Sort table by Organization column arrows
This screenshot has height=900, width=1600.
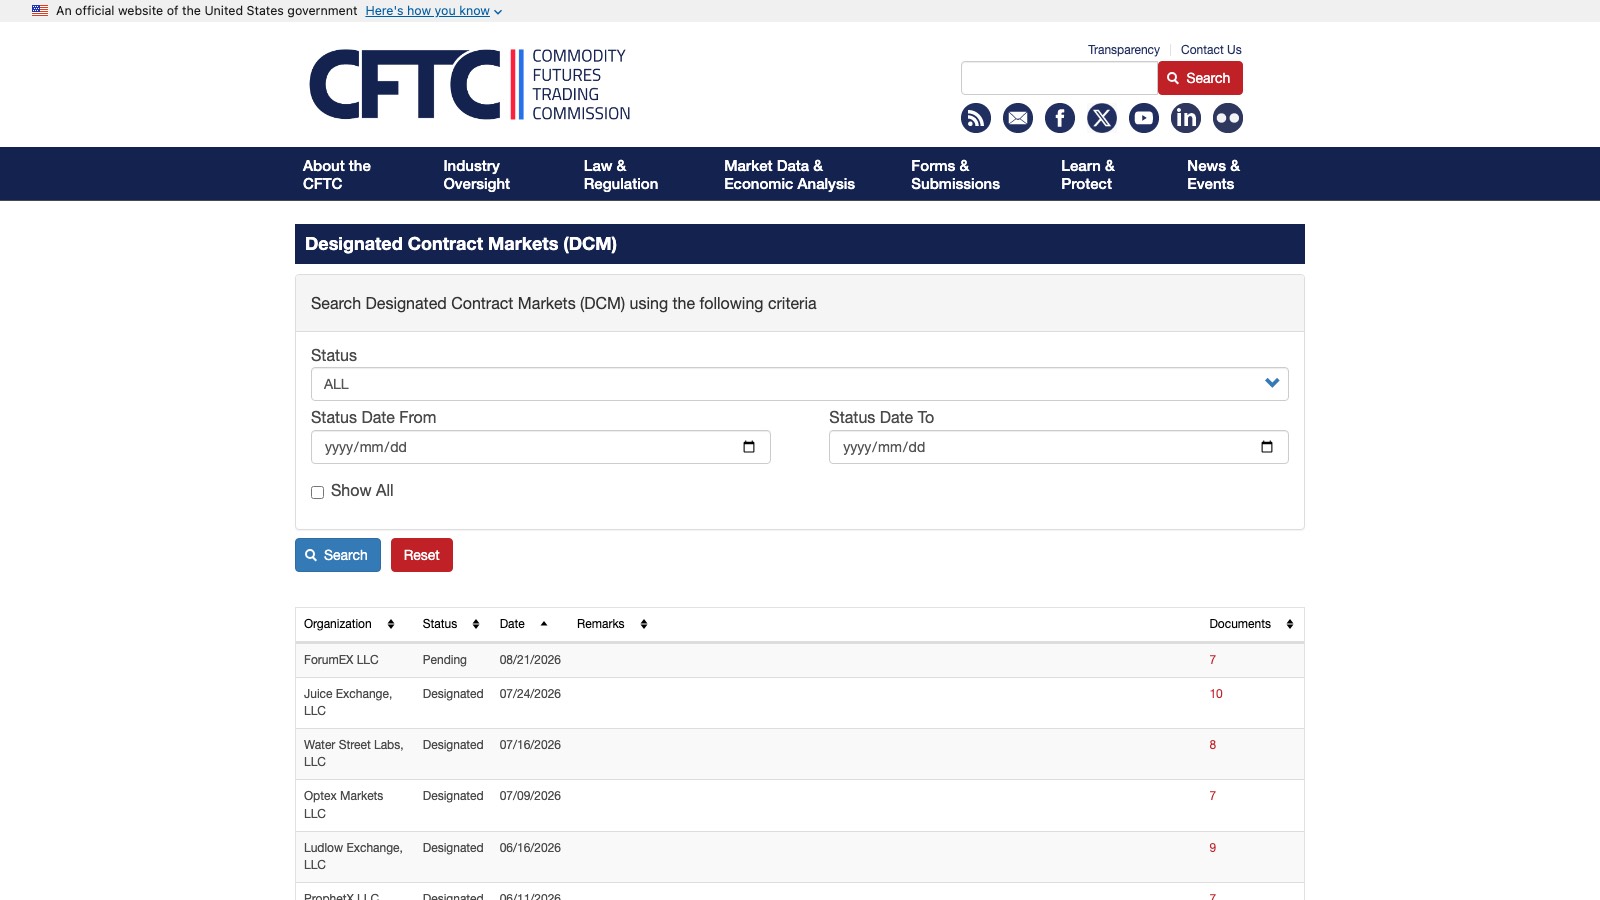tap(391, 624)
